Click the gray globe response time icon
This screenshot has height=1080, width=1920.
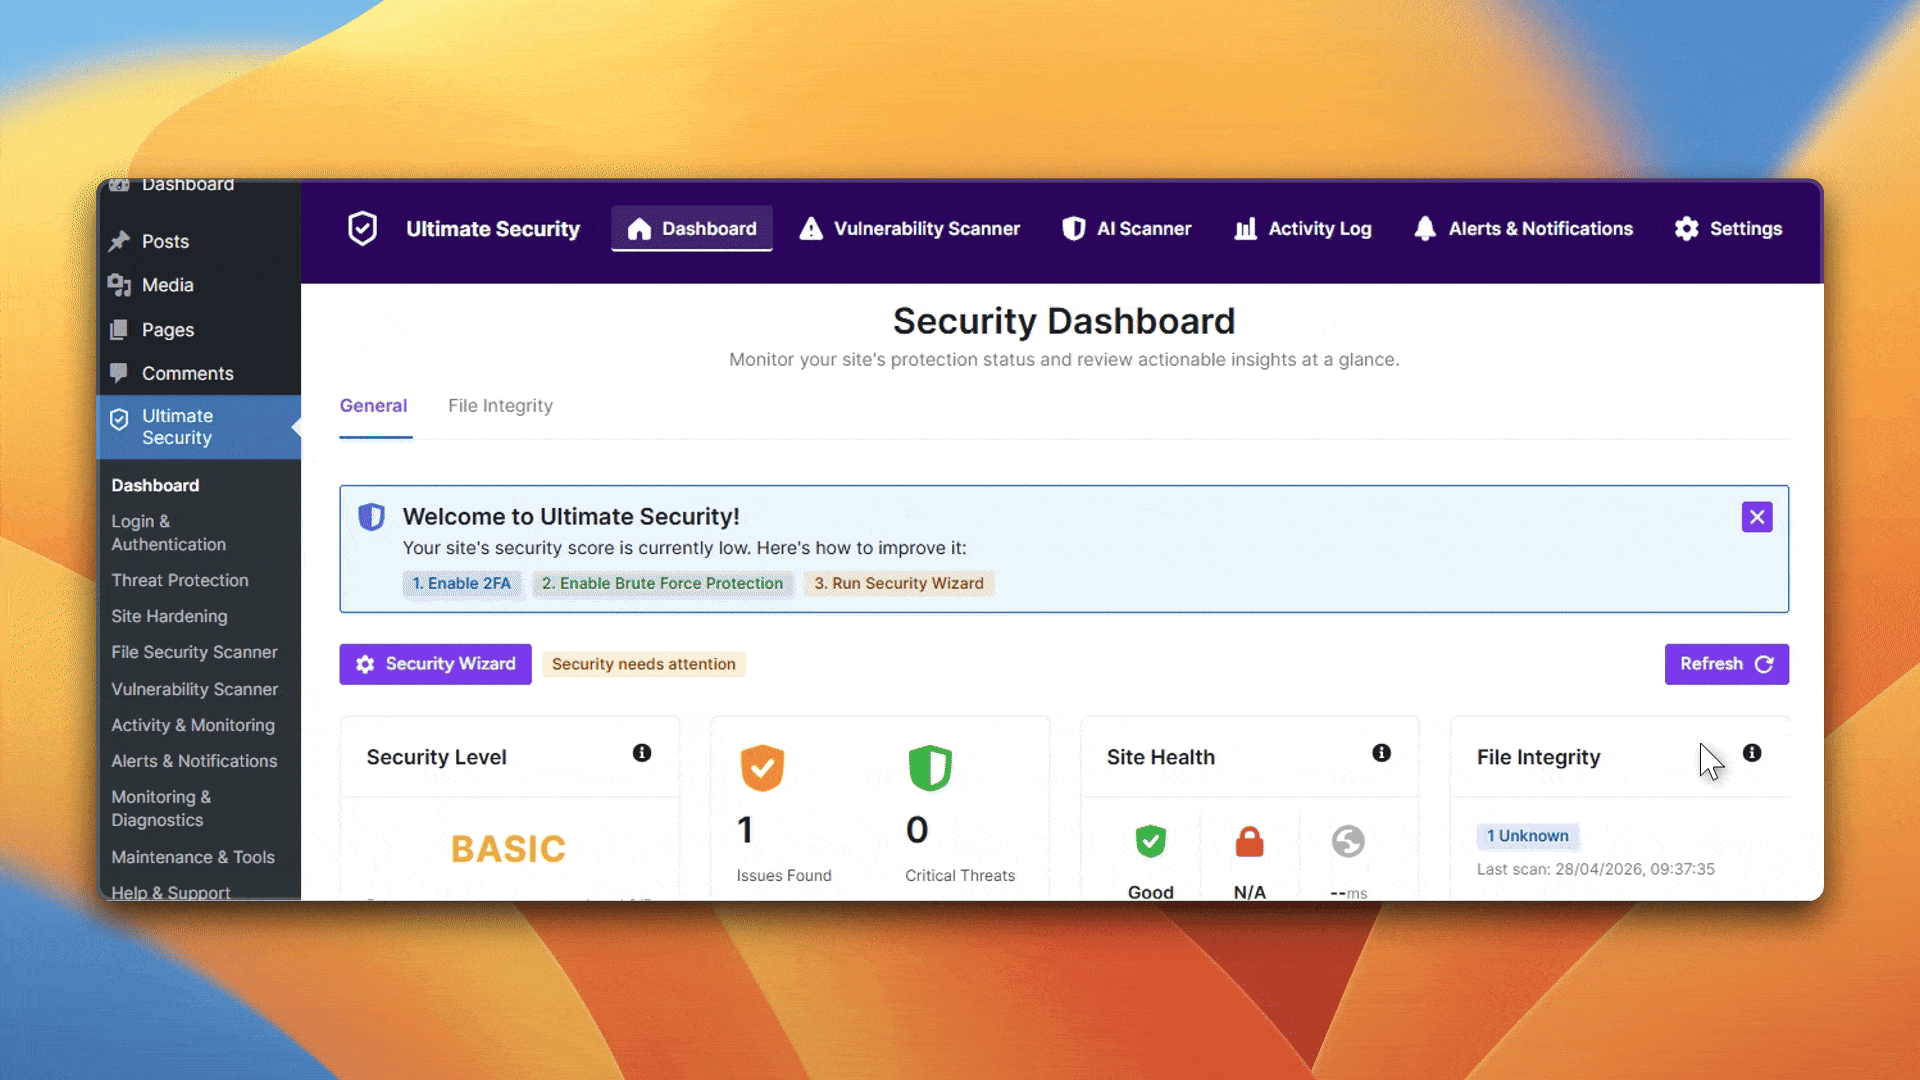click(1348, 841)
